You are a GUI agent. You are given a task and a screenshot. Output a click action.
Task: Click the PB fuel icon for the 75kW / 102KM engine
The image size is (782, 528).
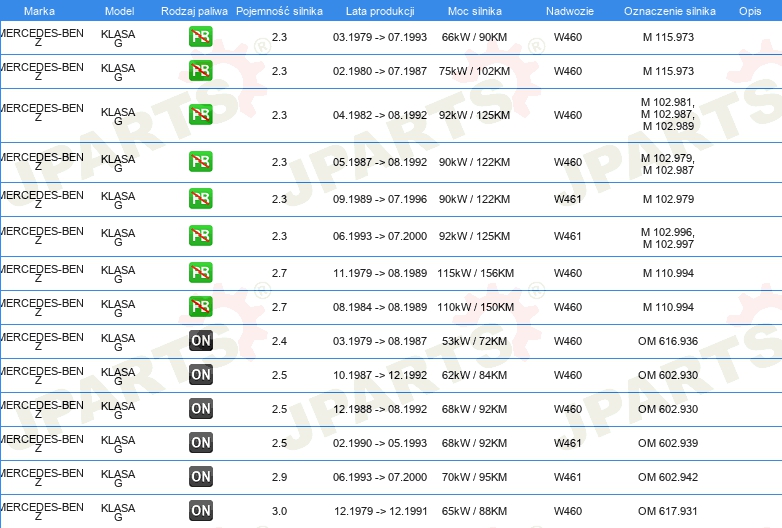point(200,72)
